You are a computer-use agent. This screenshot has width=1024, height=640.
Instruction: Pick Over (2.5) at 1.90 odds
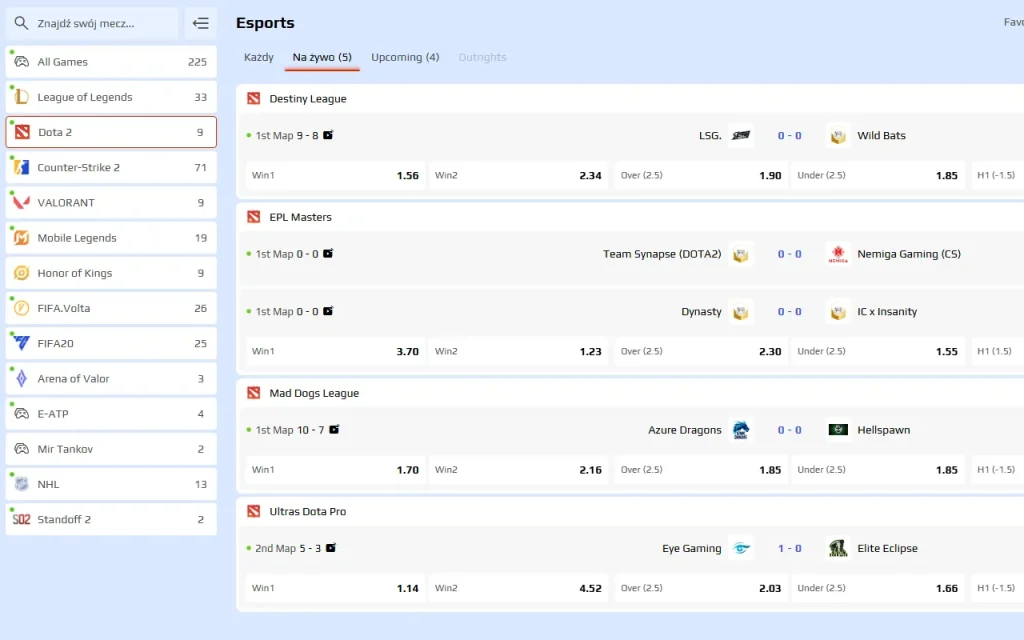tap(701, 175)
